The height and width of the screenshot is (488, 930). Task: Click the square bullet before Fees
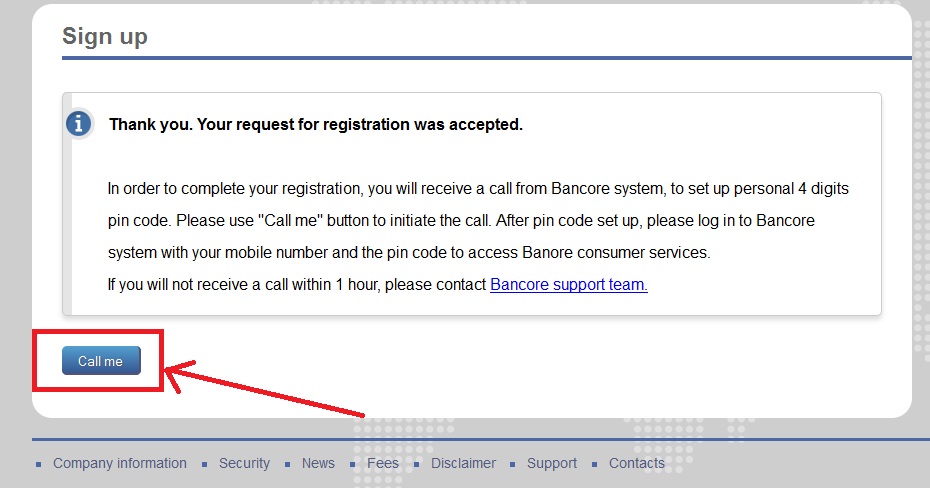point(352,465)
